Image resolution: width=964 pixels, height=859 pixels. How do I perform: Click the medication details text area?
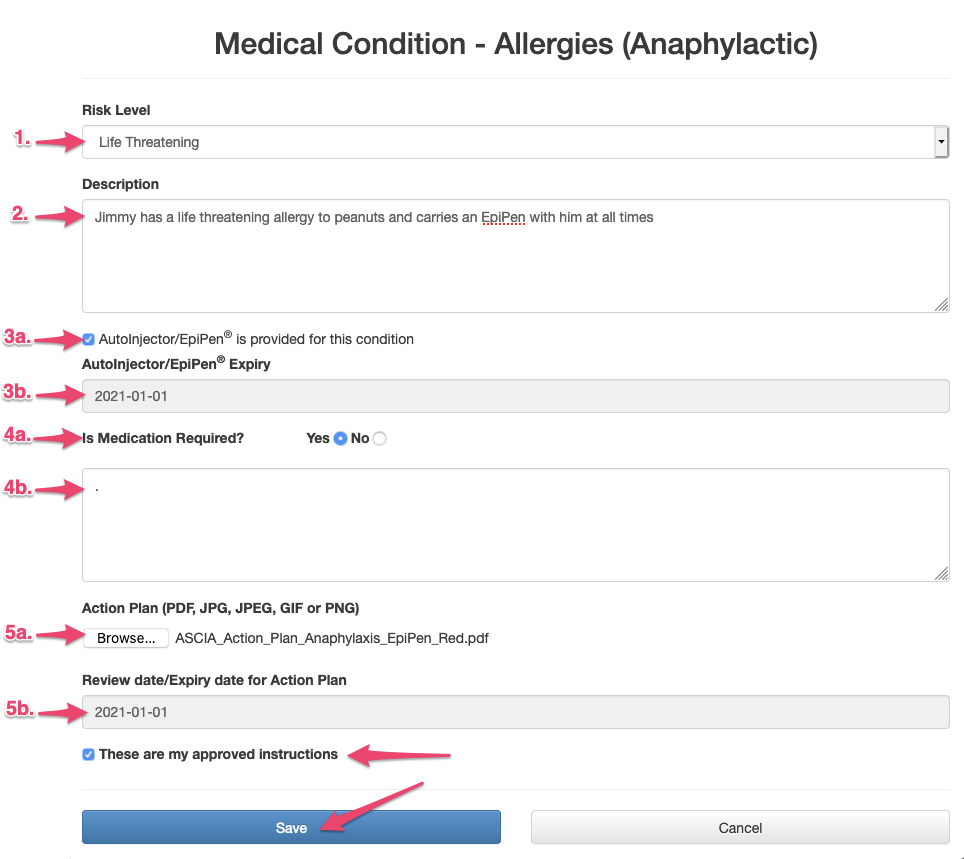515,525
